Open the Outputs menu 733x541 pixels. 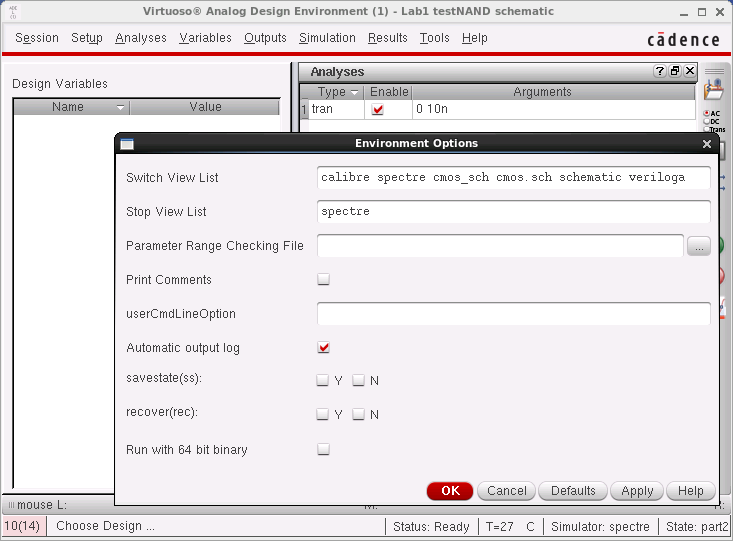[x=265, y=38]
